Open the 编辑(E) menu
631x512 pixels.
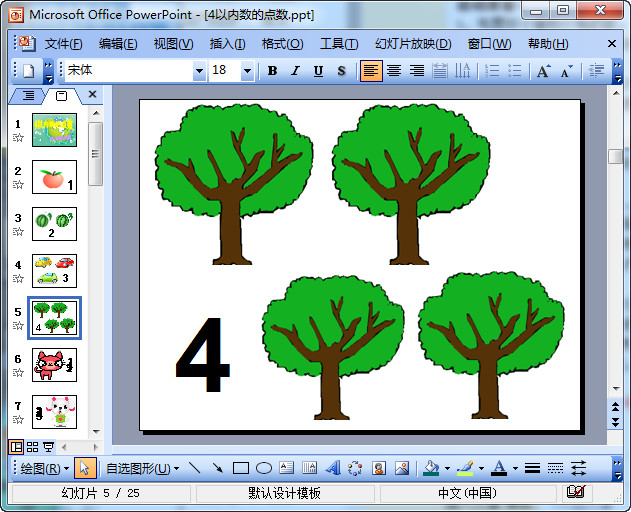[x=118, y=43]
